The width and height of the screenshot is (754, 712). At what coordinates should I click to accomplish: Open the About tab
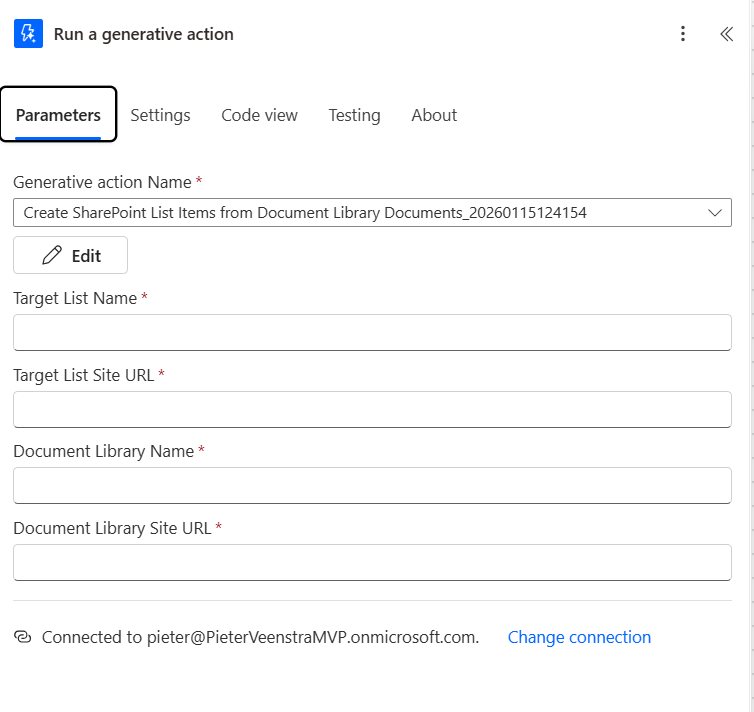click(x=434, y=115)
